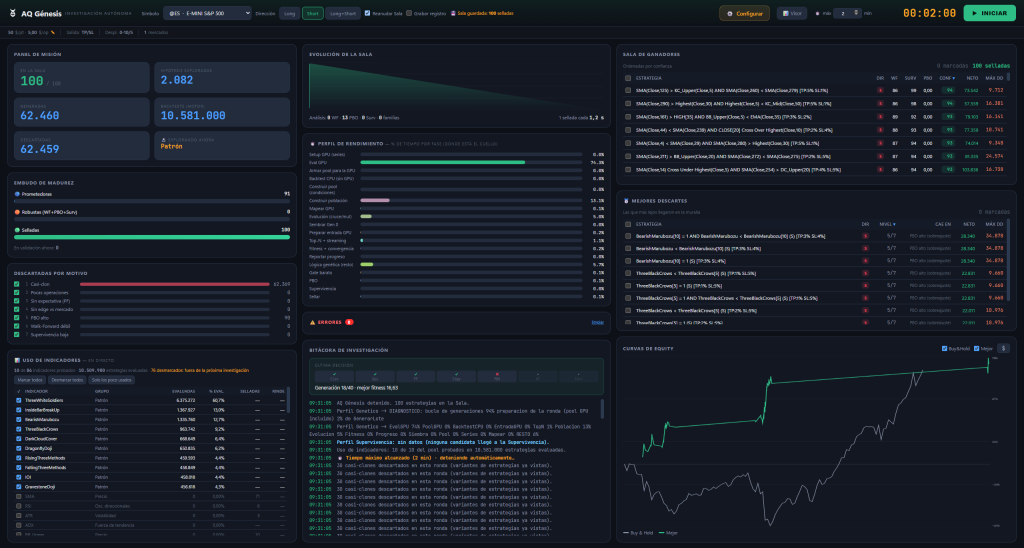Click the AQ Génesis logo icon
This screenshot has height=548, width=1024.
pyautogui.click(x=12, y=13)
